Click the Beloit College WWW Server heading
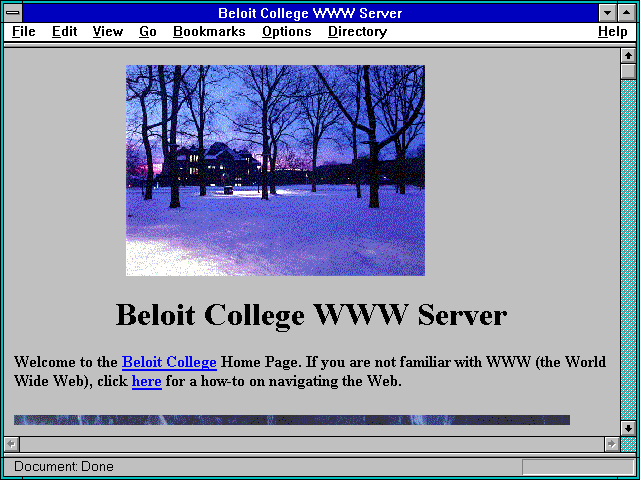640x480 pixels. [311, 315]
